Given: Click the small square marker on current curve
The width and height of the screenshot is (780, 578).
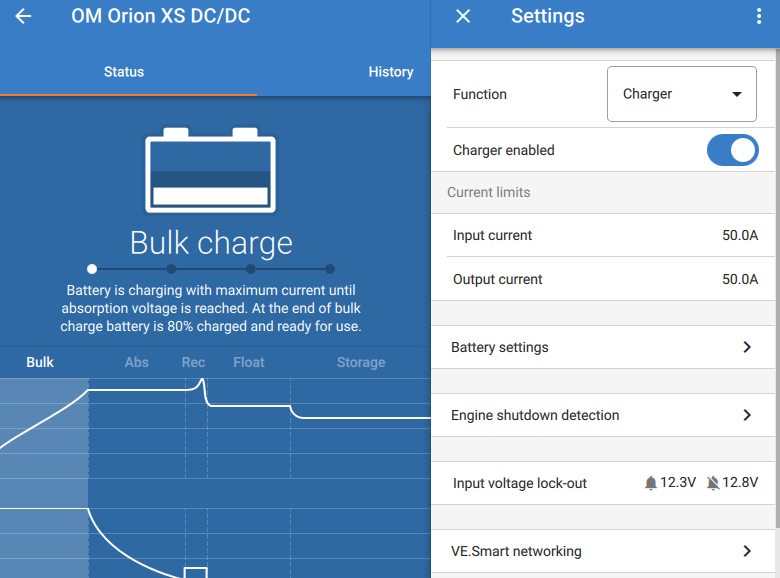Looking at the screenshot, I should point(195,572).
